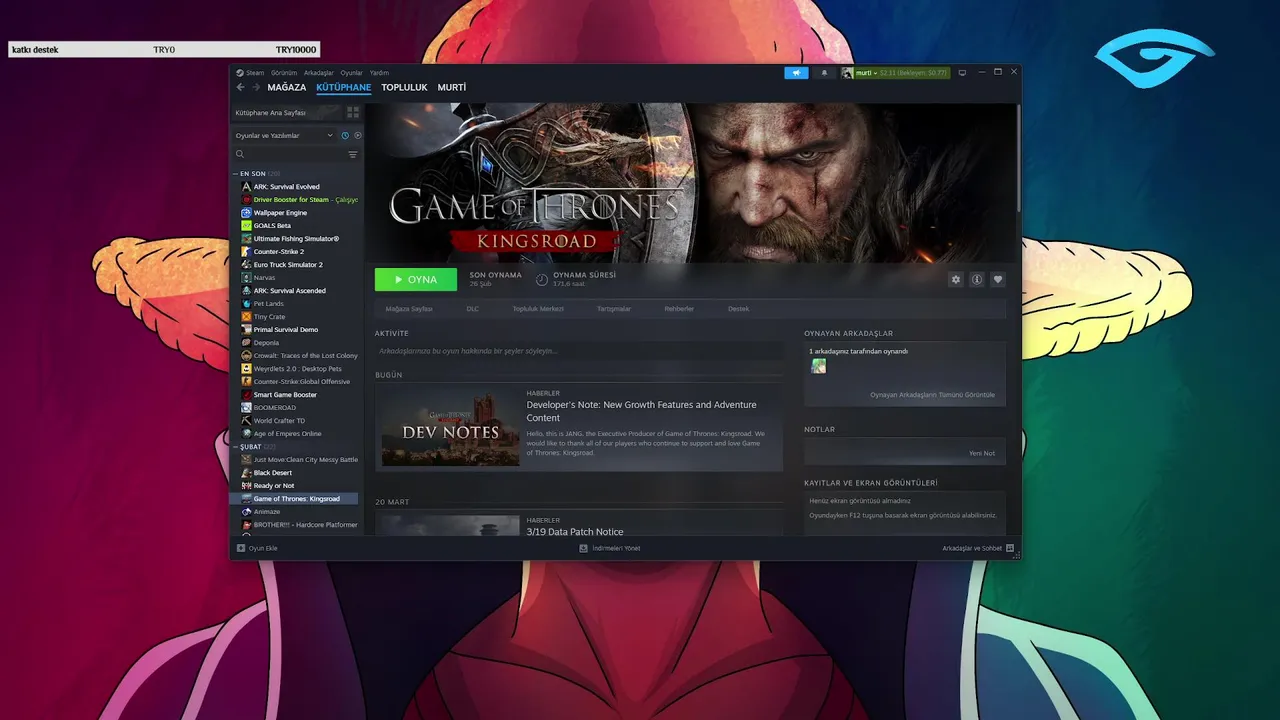
Task: Click Oynayan Arkadaşların Tümünü Görüntüle link
Action: click(x=932, y=395)
